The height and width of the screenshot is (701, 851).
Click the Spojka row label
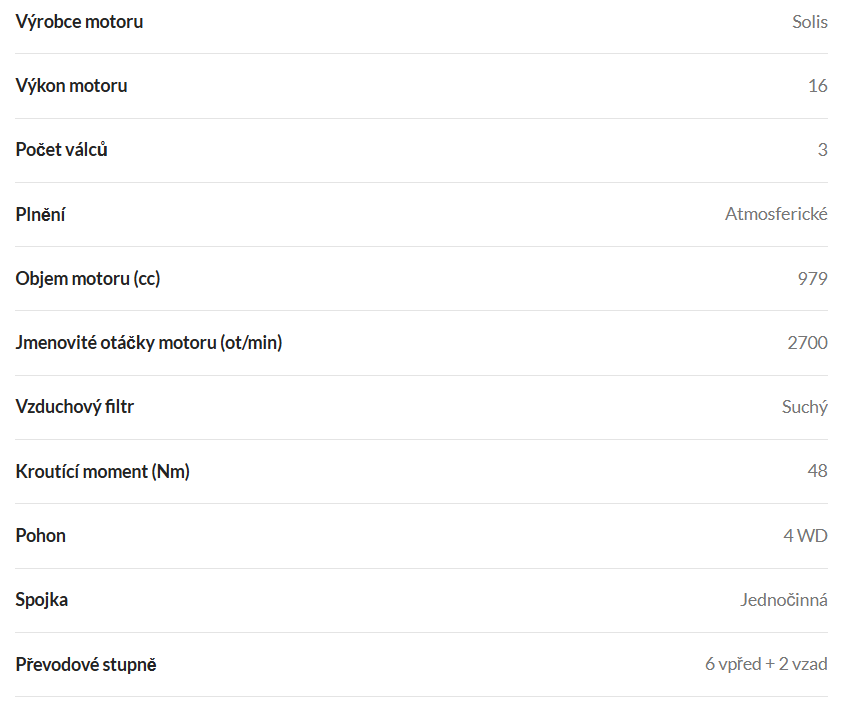pos(42,600)
